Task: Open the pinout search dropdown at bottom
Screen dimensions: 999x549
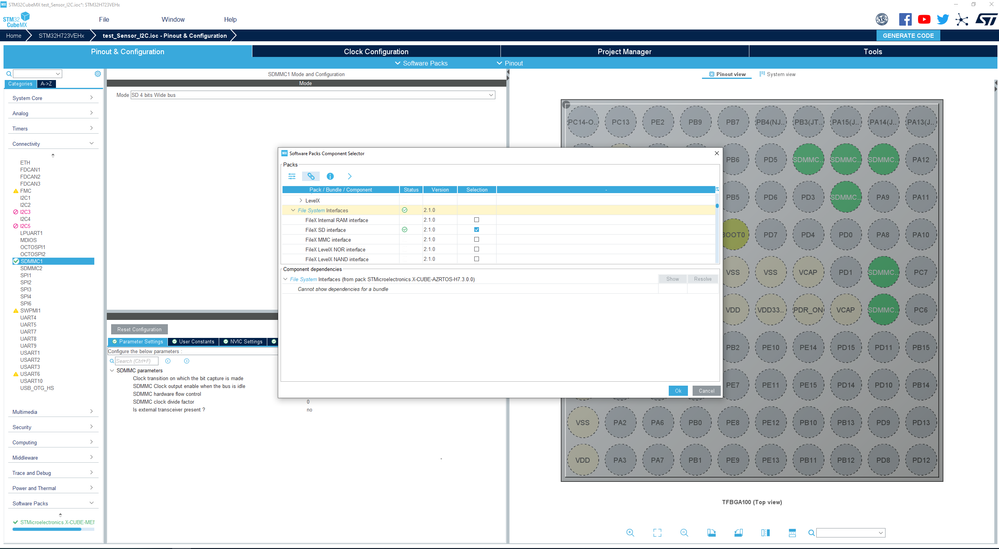Action: click(881, 532)
